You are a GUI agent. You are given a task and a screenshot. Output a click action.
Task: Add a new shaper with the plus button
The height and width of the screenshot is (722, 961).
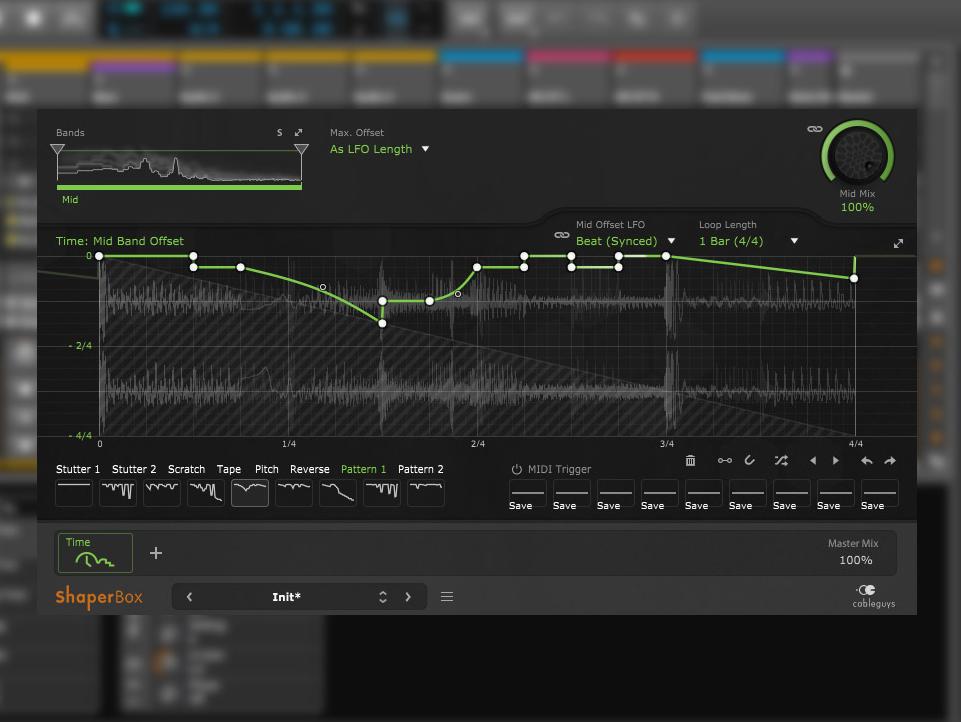point(156,553)
